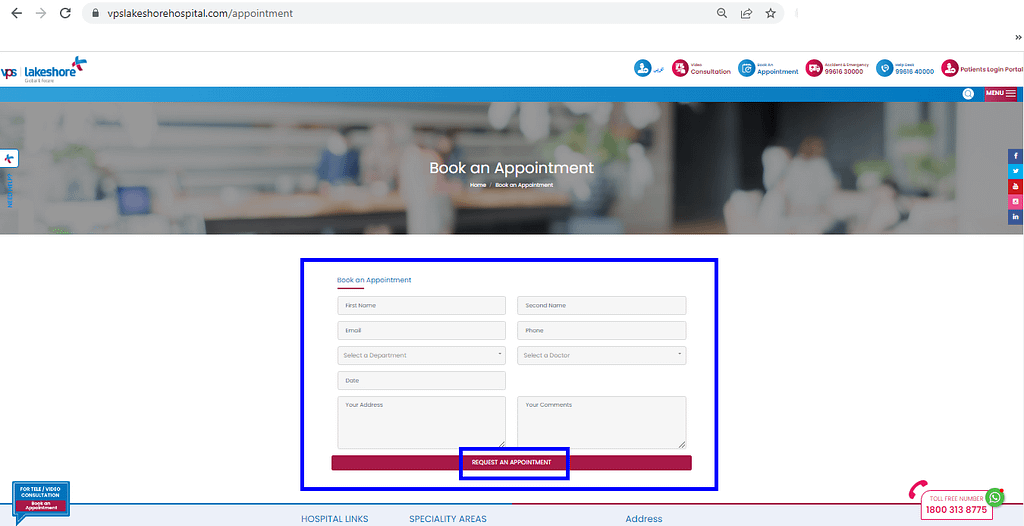Screen dimensions: 1024x526
Task: Open the Instagram social icon
Action: pos(1016,202)
